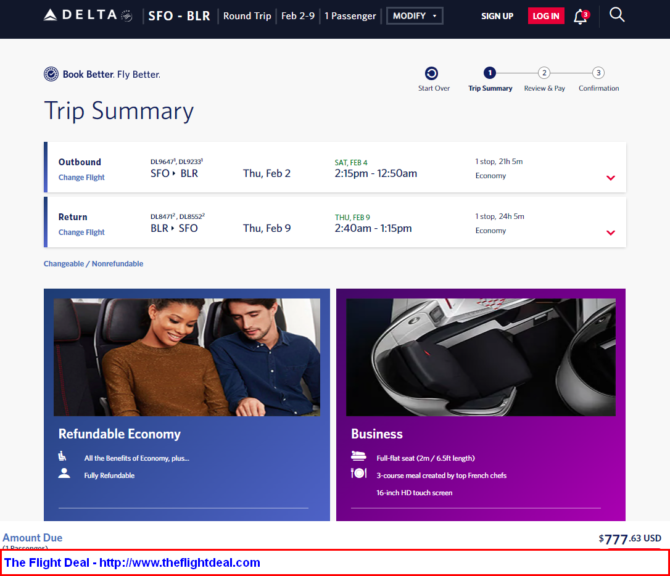This screenshot has height=576, width=670.
Task: Click Change Flight under Outbound
Action: coord(81,177)
